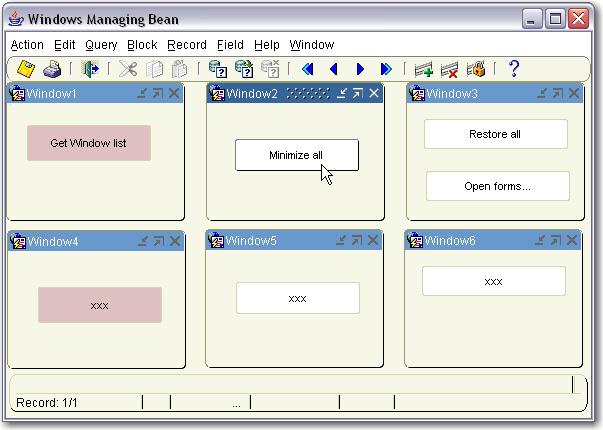Click the xxx button in Window4
Viewport: 603px width, 430px height.
pyautogui.click(x=100, y=305)
